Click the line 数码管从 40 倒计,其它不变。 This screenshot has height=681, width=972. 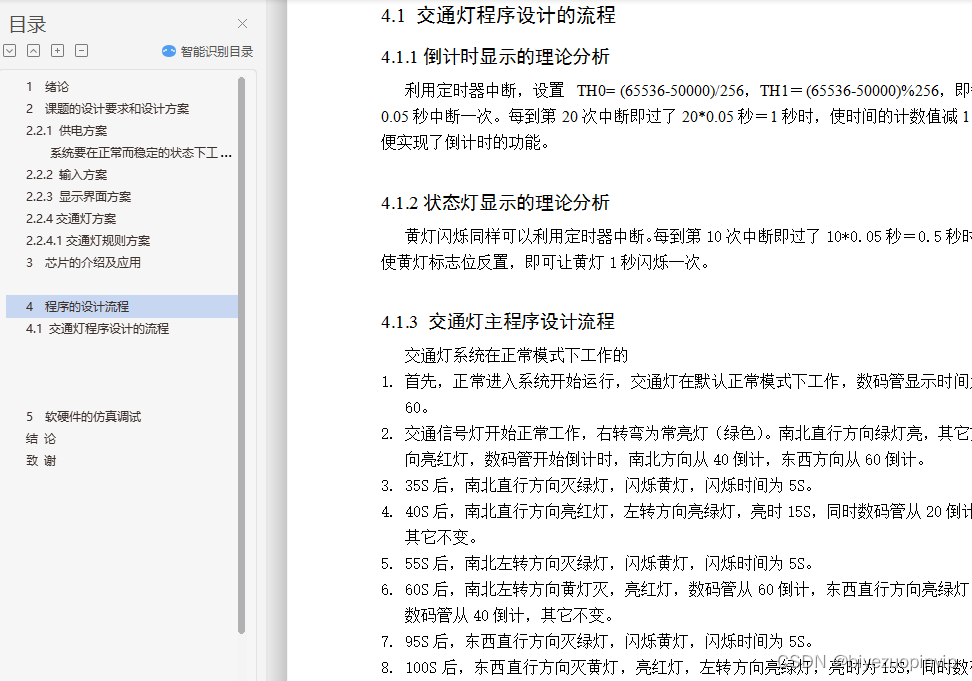[510, 615]
